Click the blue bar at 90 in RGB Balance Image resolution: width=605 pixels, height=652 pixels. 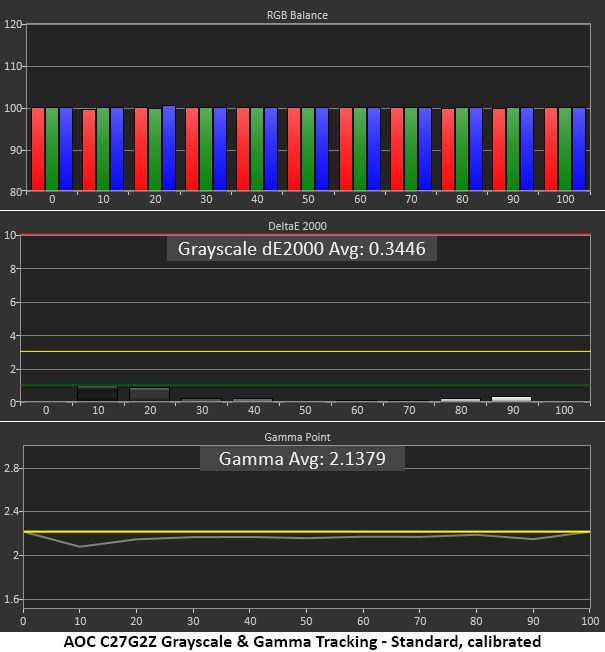click(527, 149)
